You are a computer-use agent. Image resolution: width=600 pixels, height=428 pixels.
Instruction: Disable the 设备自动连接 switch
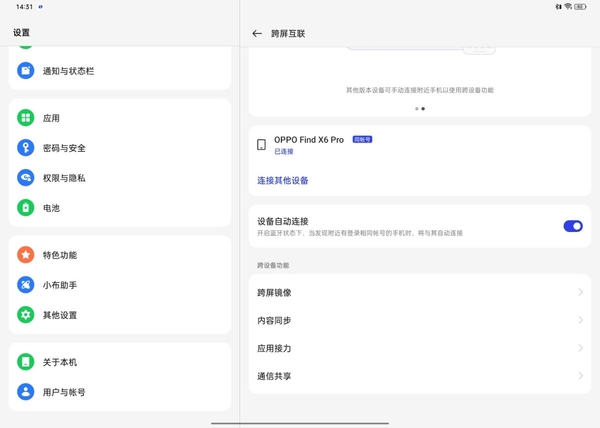point(572,226)
